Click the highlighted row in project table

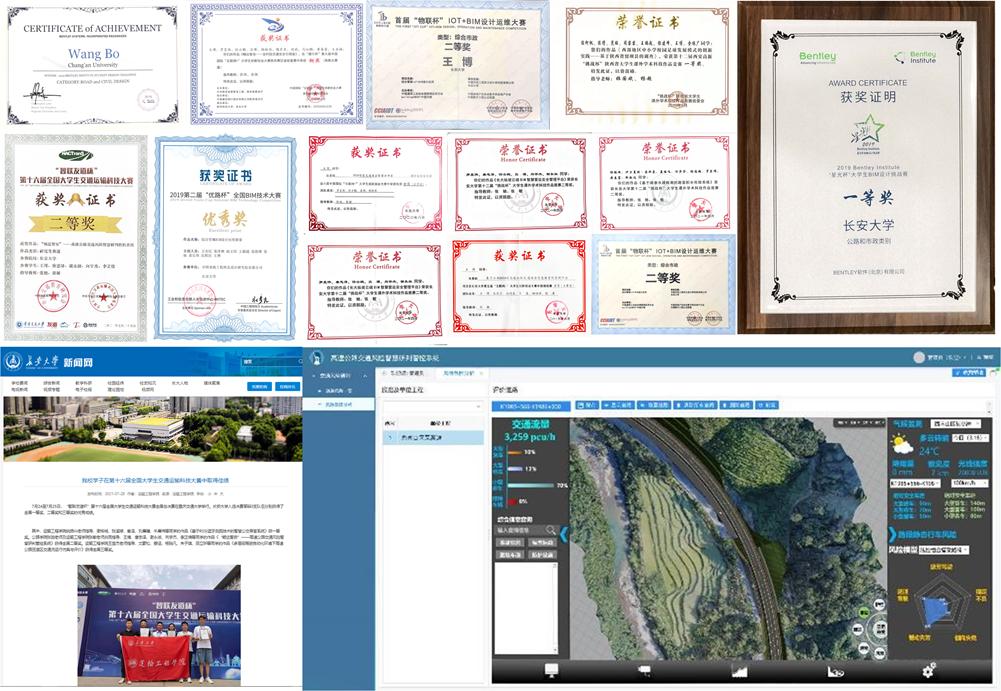[433, 437]
